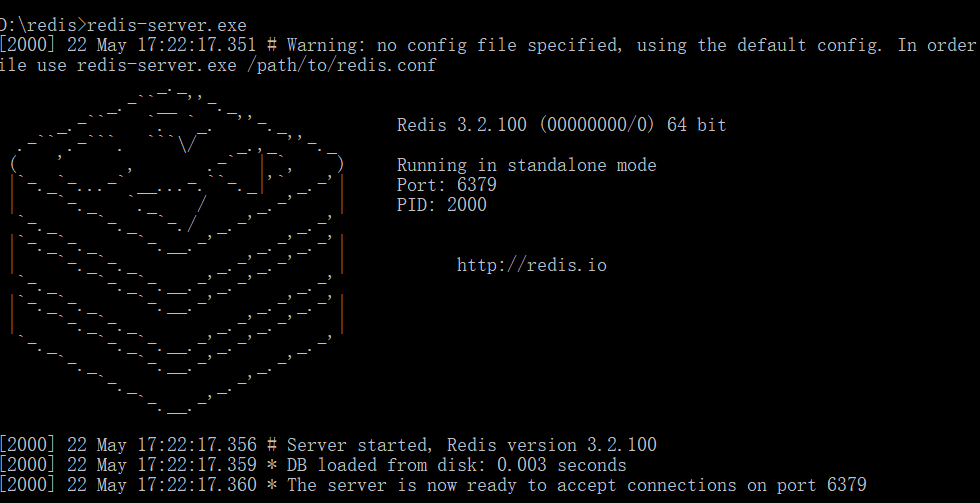Screen dimensions: 980x503
Task: Click the "Running in standalone mode" text
Action: point(526,166)
